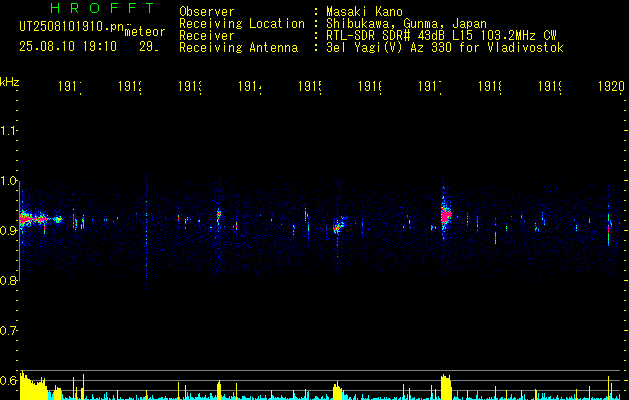The height and width of the screenshot is (400, 629).
Task: Click the large red meteor echo burst on the spectrogram
Action: [x=446, y=215]
